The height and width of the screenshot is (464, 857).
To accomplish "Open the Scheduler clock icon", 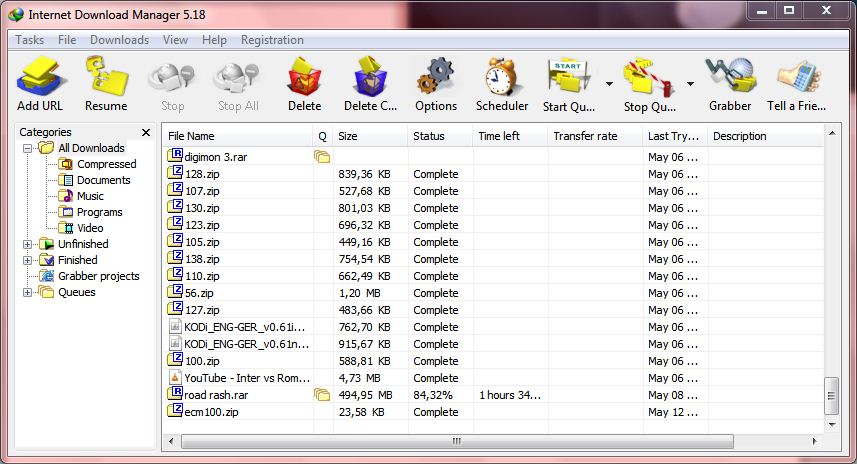I will point(502,77).
